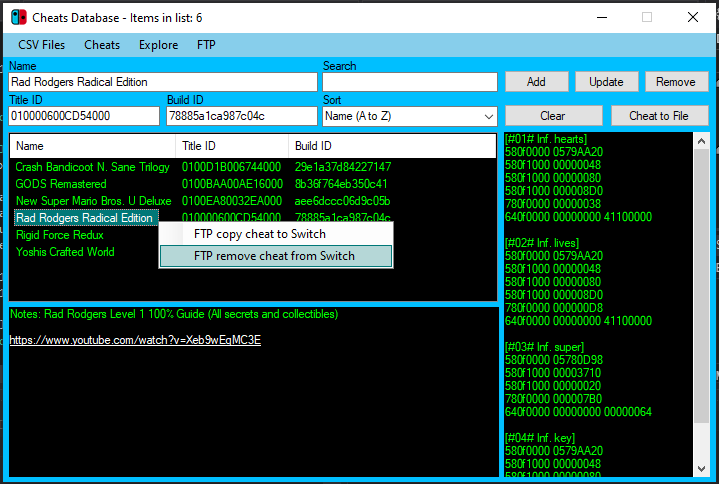Select Rigid Force Redux row
The height and width of the screenshot is (484, 719).
(x=60, y=235)
